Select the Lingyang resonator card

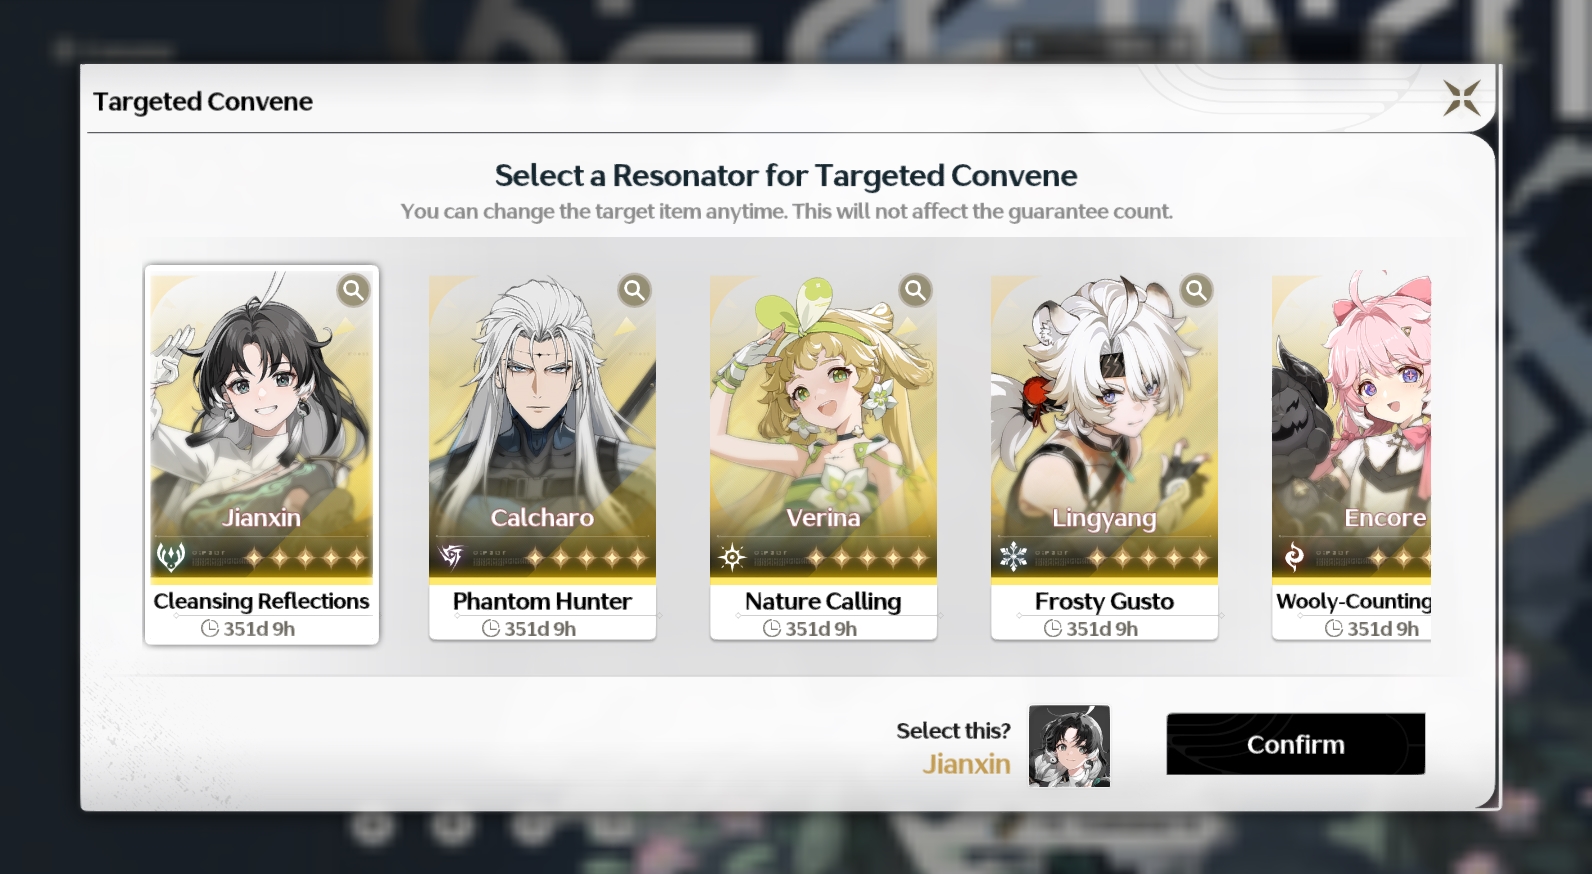click(1104, 457)
